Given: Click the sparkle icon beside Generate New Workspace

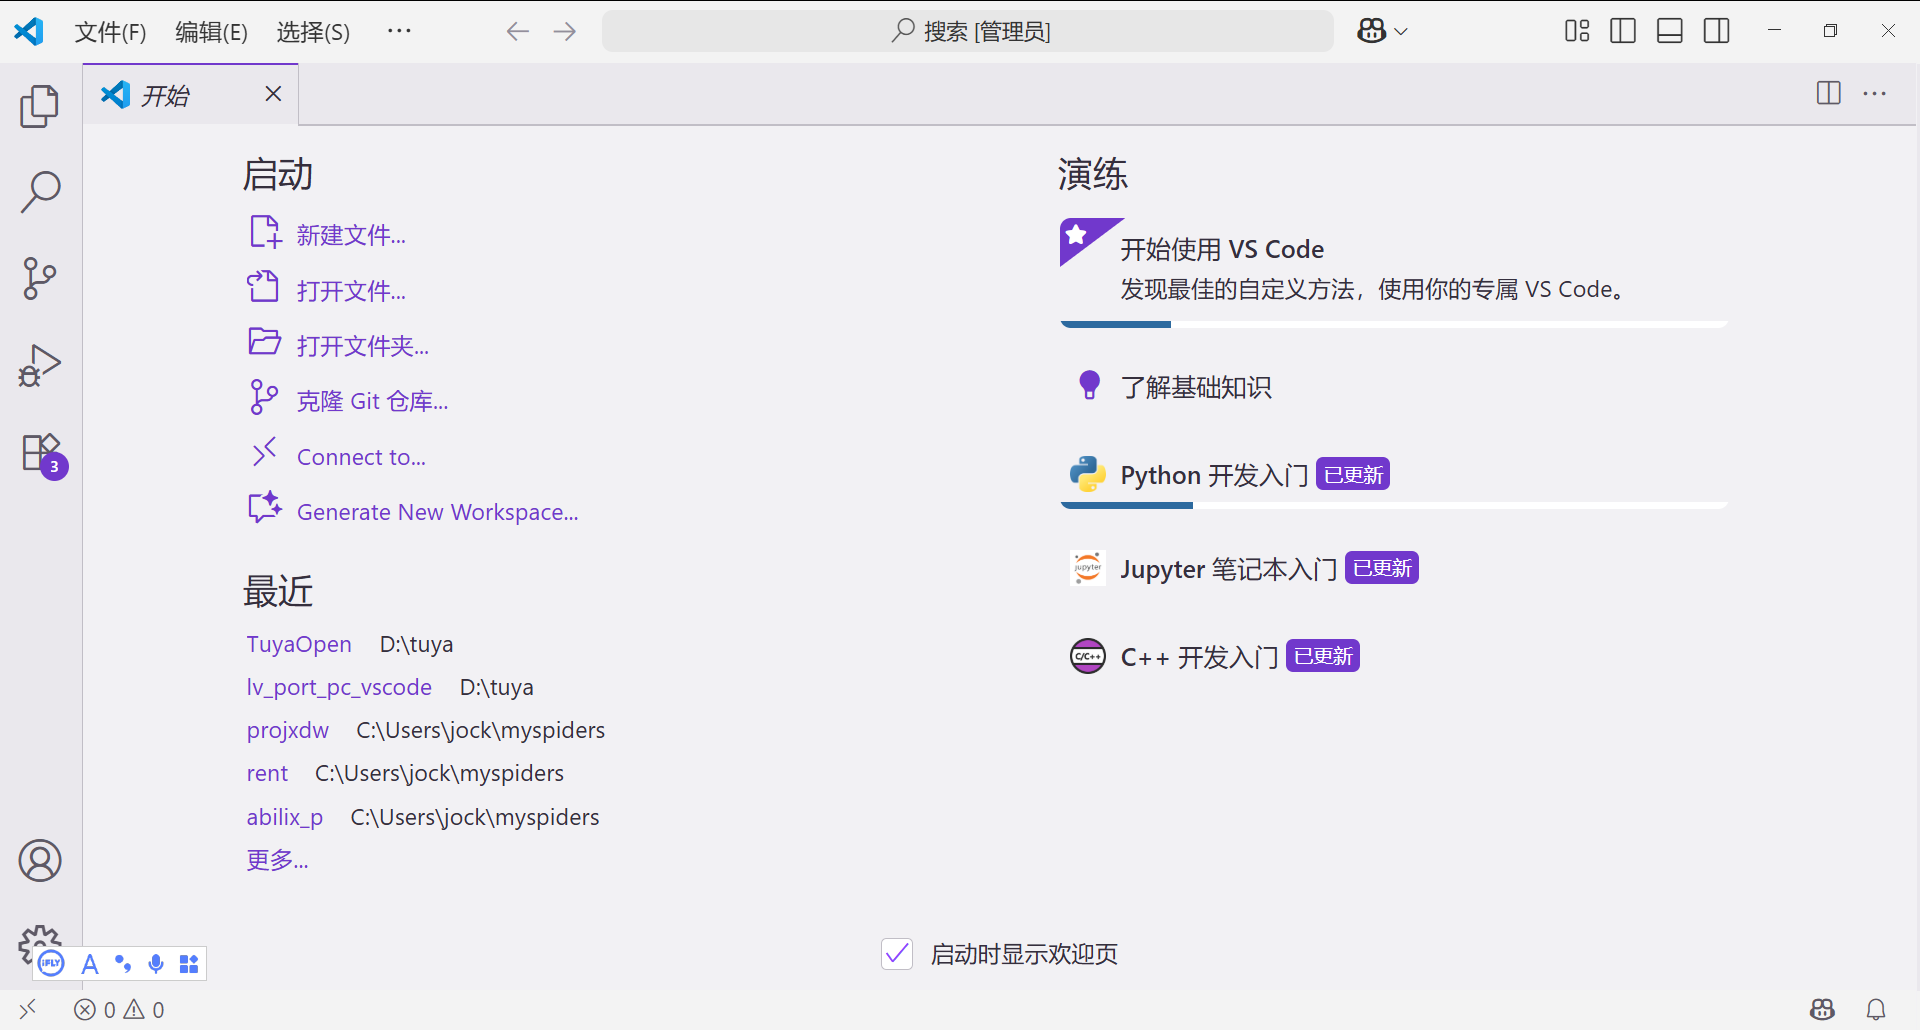Looking at the screenshot, I should coord(265,507).
